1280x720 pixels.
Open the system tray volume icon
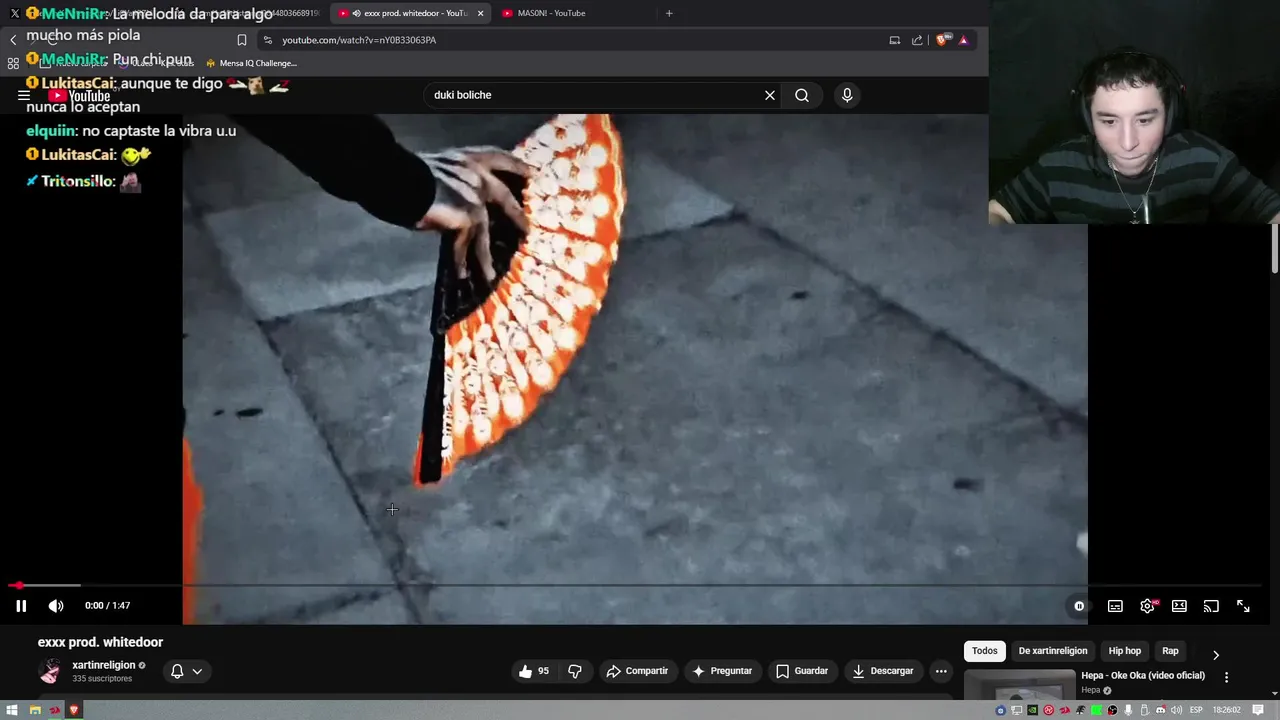click(x=1176, y=710)
